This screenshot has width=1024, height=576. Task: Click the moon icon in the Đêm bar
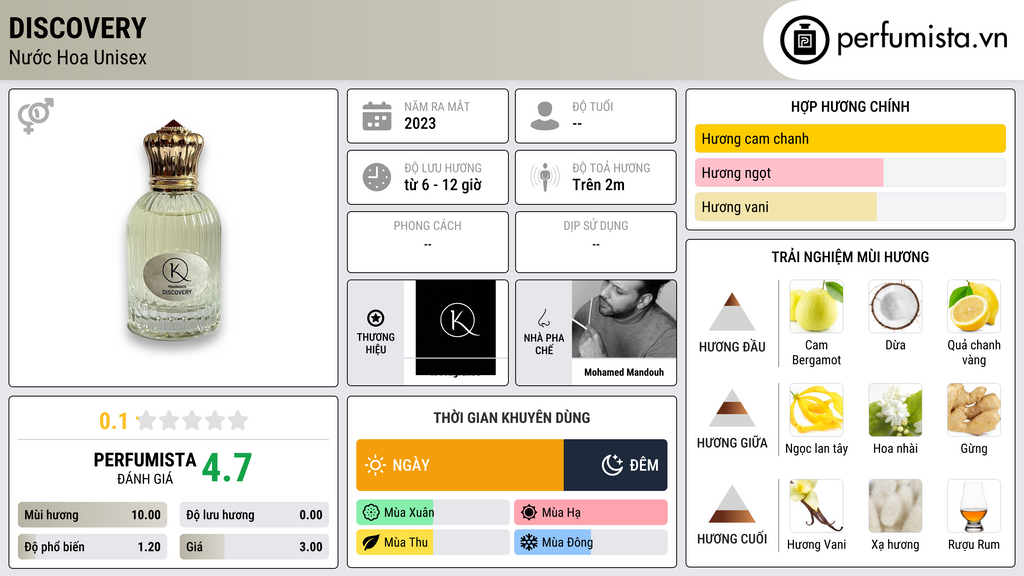[612, 465]
